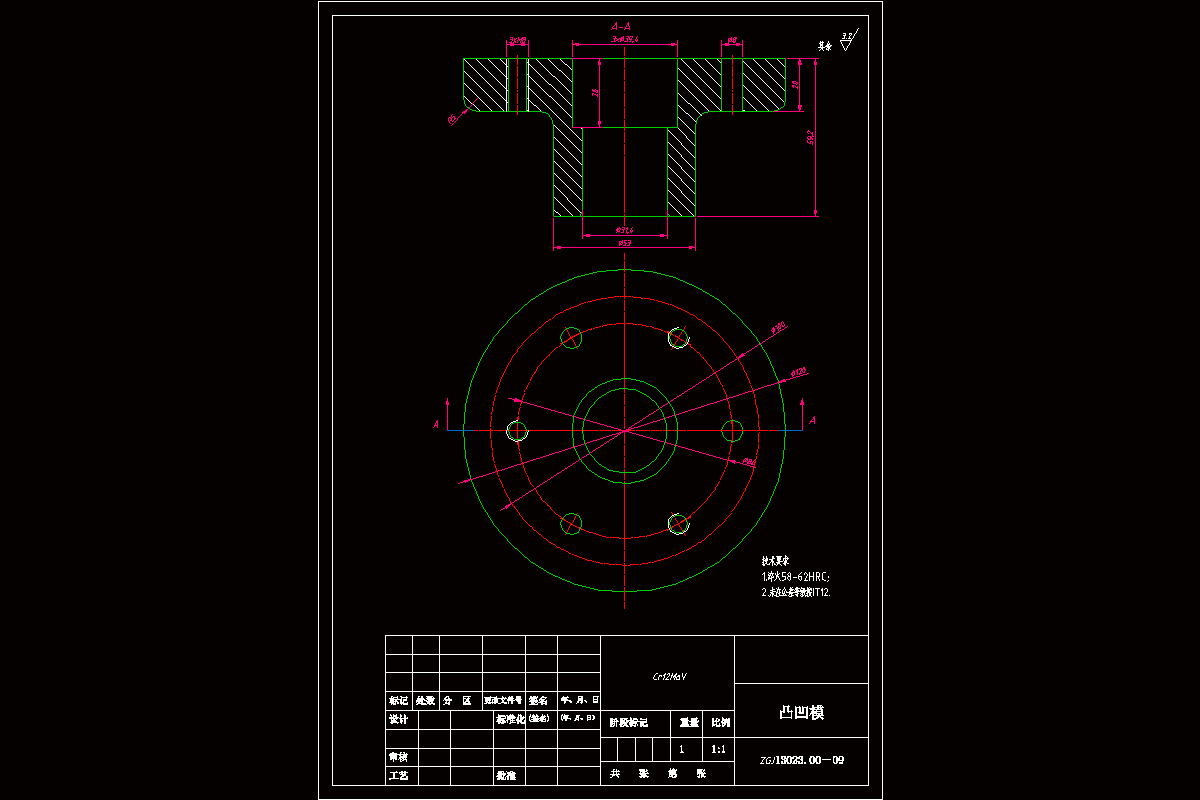1200x800 pixels.
Task: Click the '技术要求' heading
Action: tap(777, 562)
